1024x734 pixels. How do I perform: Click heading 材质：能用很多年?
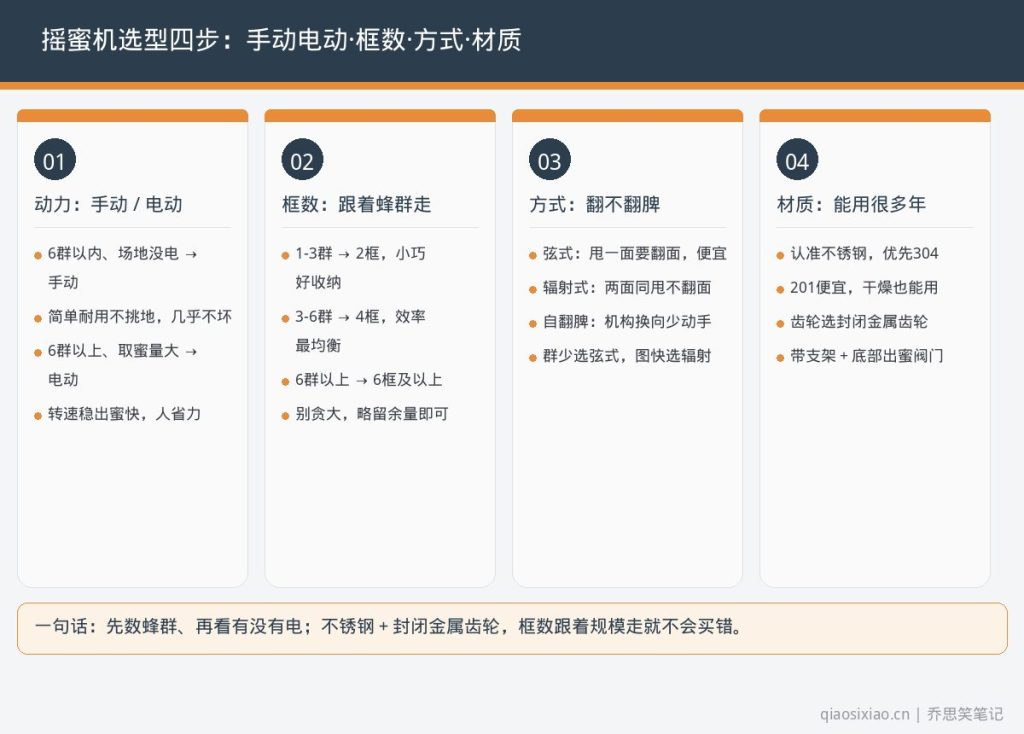(852, 204)
